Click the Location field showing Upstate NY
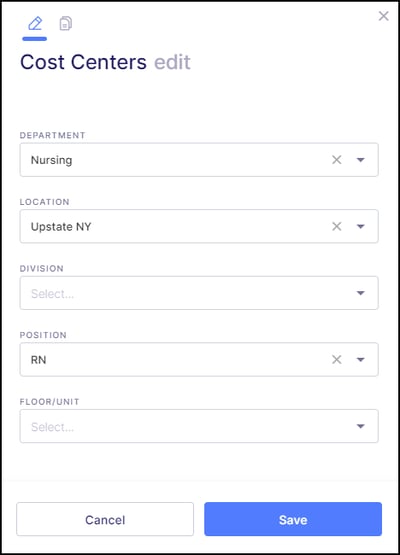This screenshot has height=555, width=400. 199,226
